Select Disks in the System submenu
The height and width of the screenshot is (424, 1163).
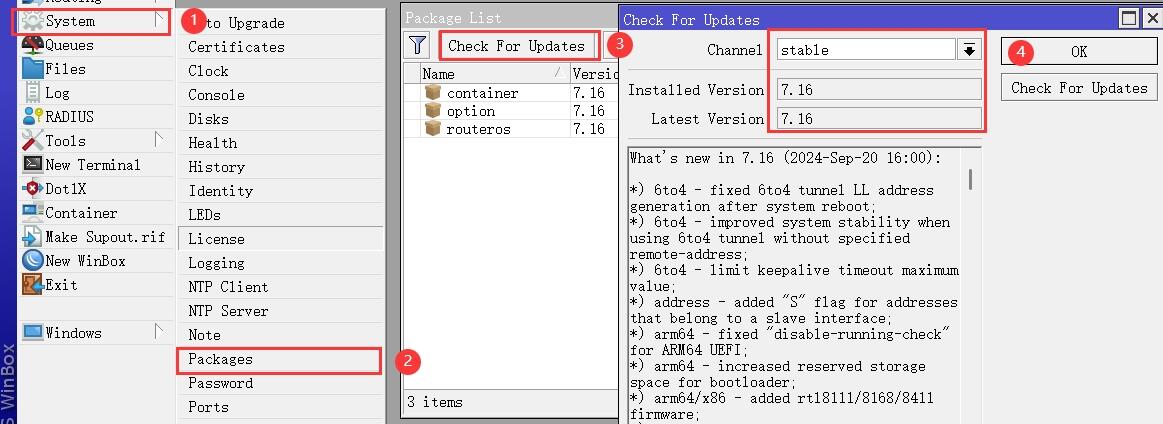click(280, 119)
